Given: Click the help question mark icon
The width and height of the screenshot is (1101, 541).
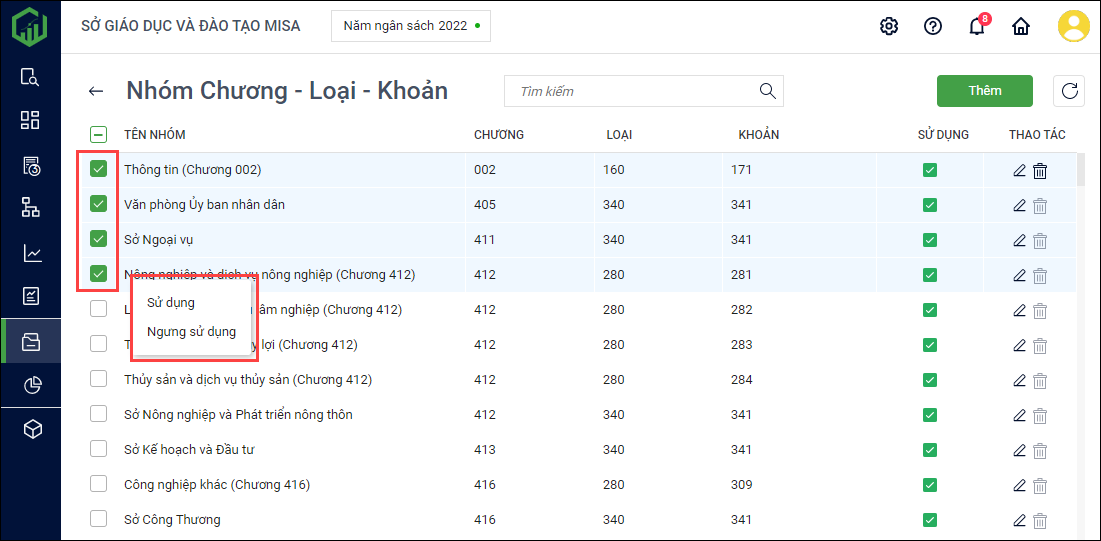Looking at the screenshot, I should click(933, 26).
